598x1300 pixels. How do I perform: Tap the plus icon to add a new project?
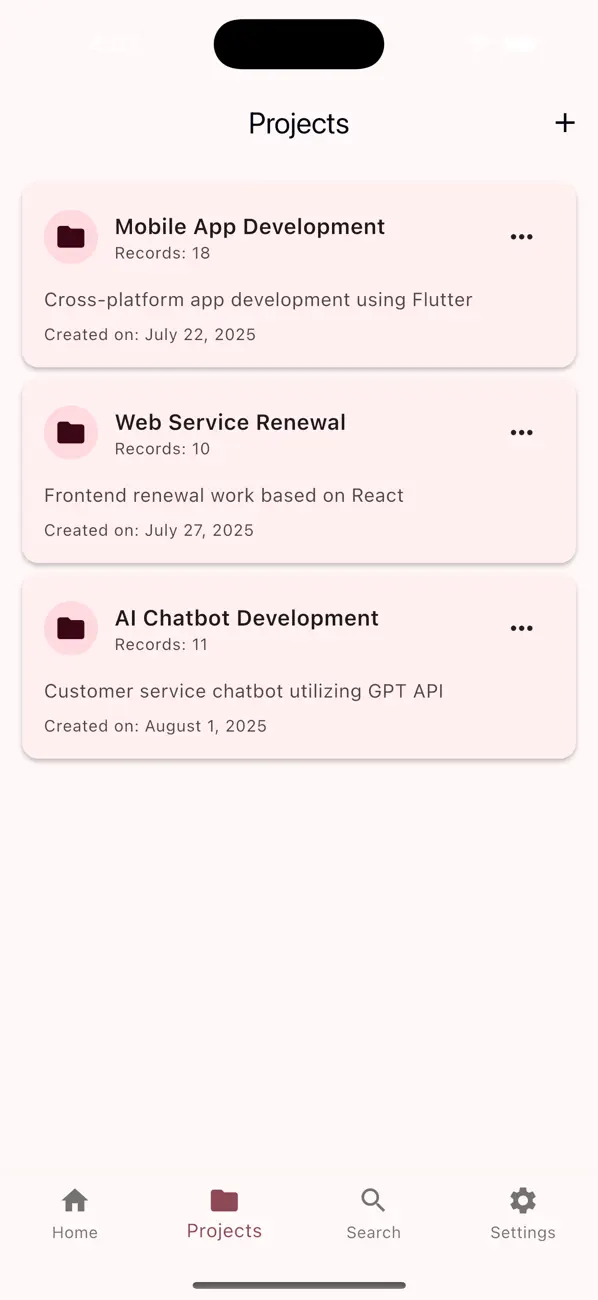(x=564, y=123)
